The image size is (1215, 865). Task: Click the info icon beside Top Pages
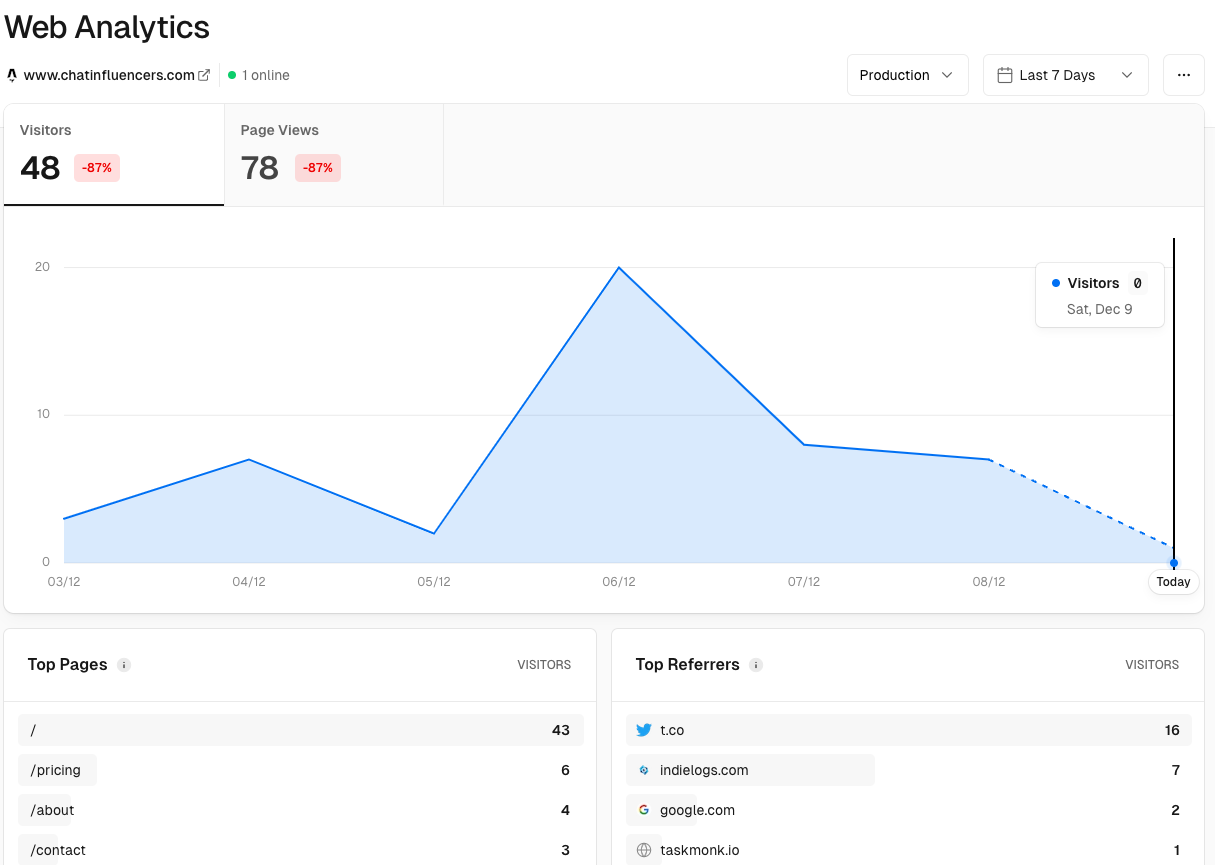coord(124,665)
